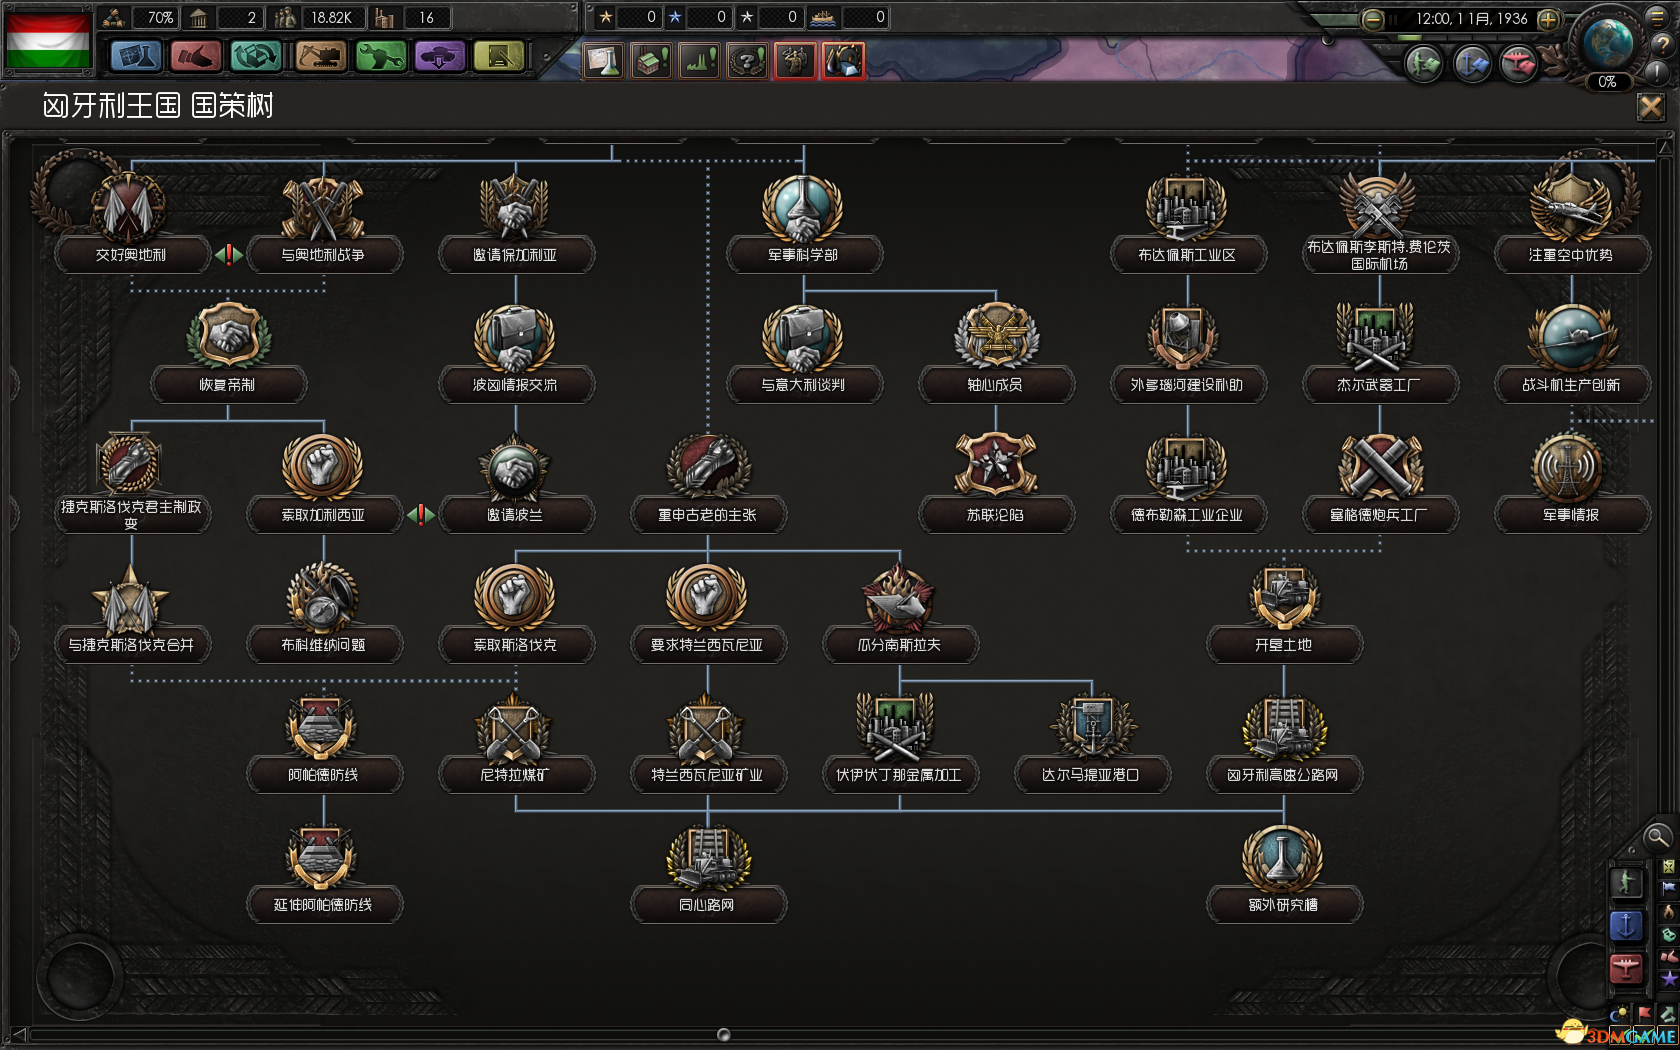Click the Hungarian flag

48,40
